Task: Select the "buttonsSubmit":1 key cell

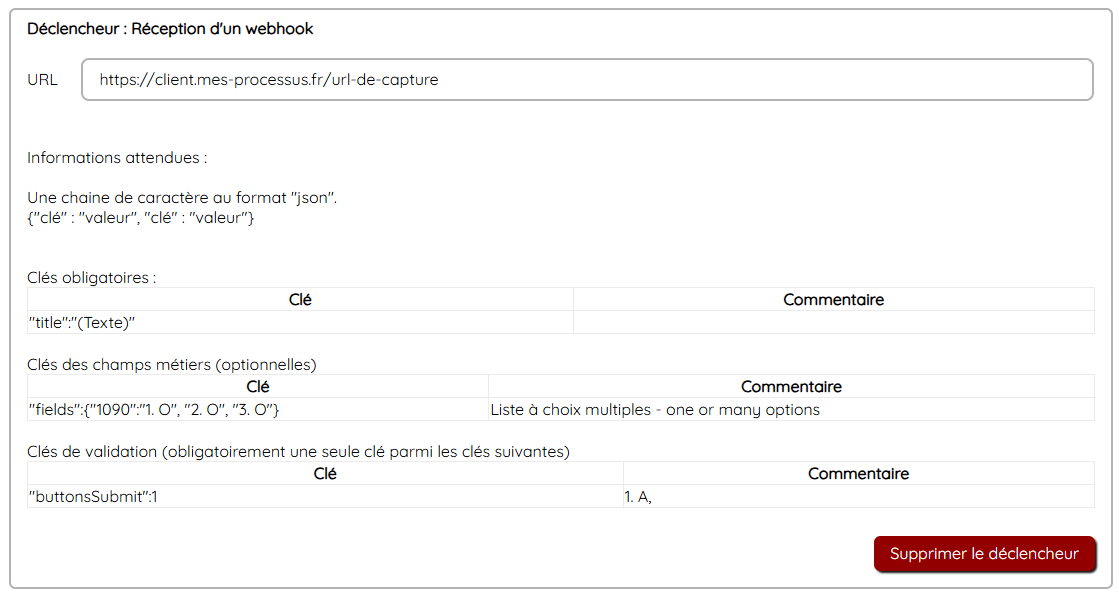Action: pyautogui.click(x=93, y=496)
